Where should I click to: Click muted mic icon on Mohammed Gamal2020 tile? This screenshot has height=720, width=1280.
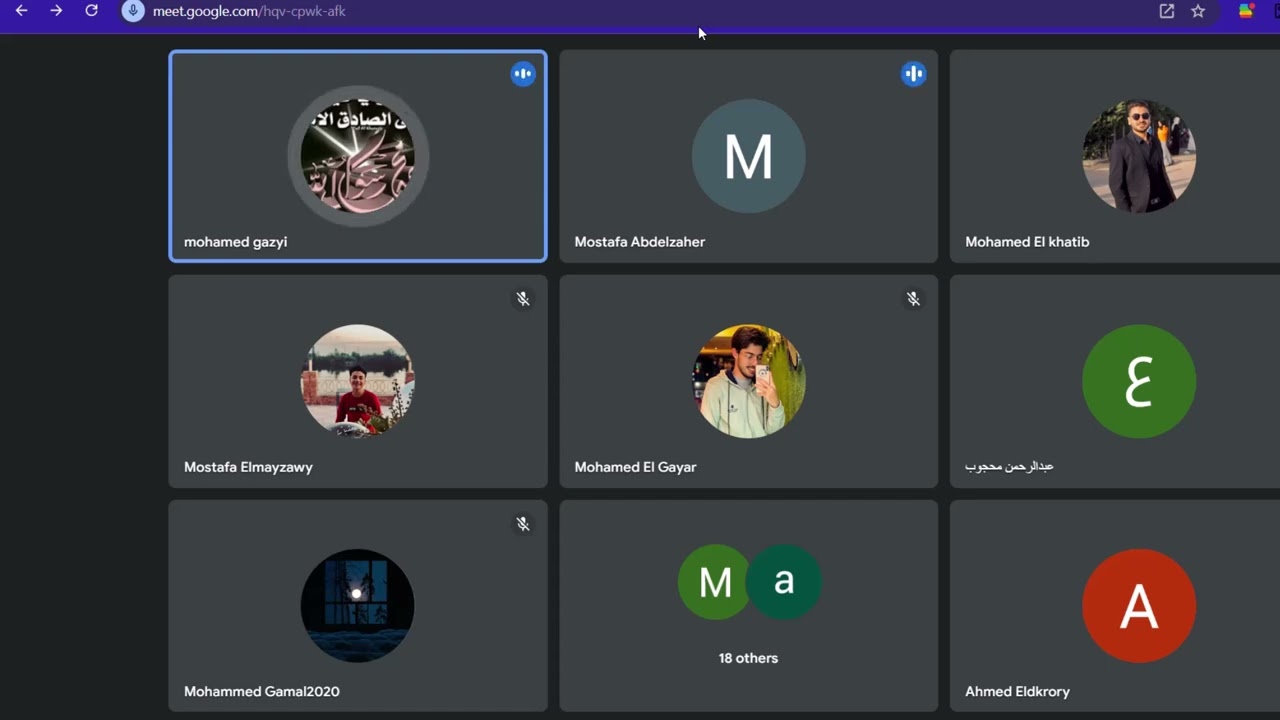pos(522,524)
